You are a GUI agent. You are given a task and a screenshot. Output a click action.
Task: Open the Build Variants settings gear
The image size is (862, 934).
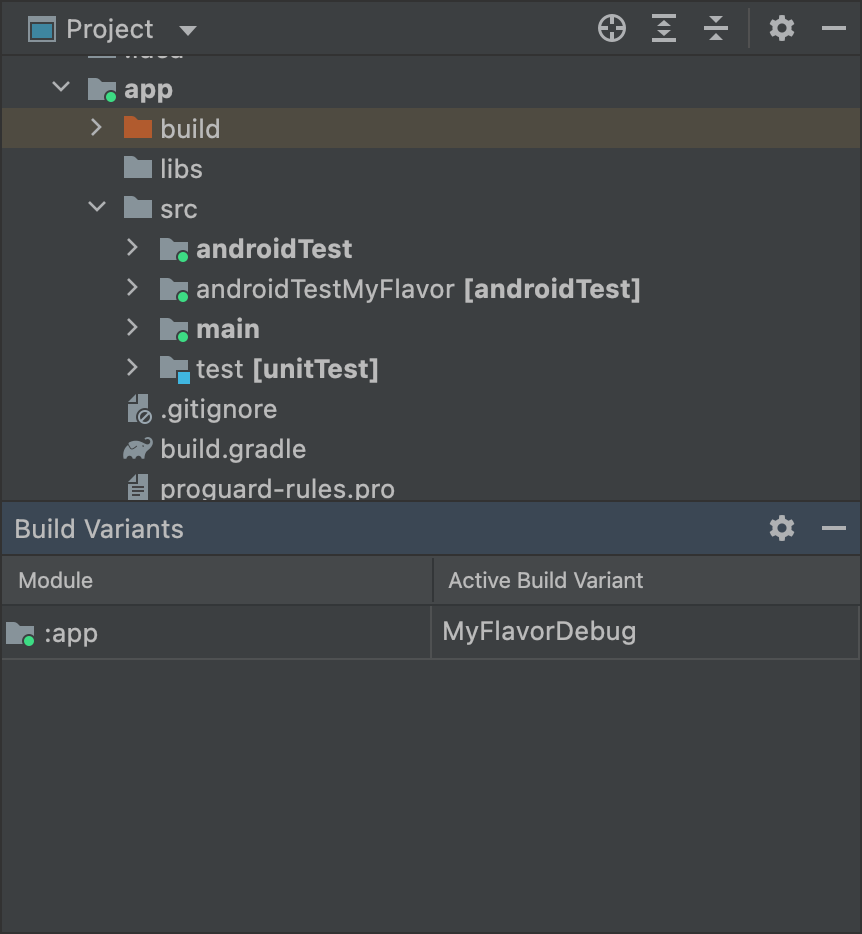781,528
